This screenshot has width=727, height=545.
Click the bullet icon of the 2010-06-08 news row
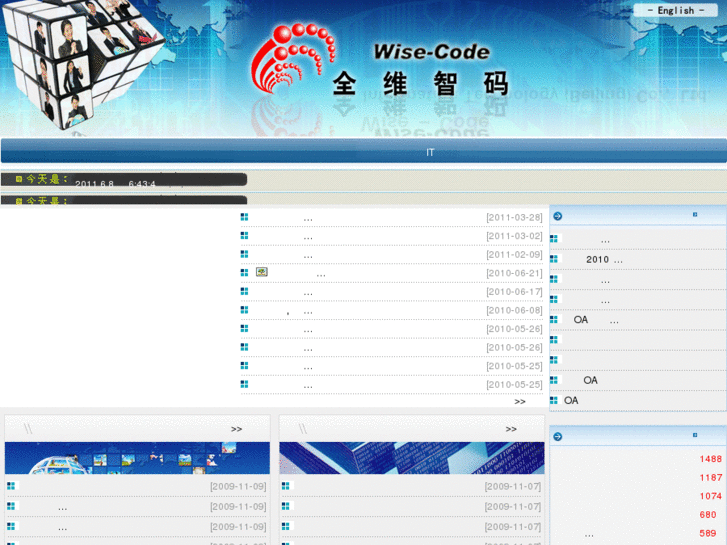(244, 310)
